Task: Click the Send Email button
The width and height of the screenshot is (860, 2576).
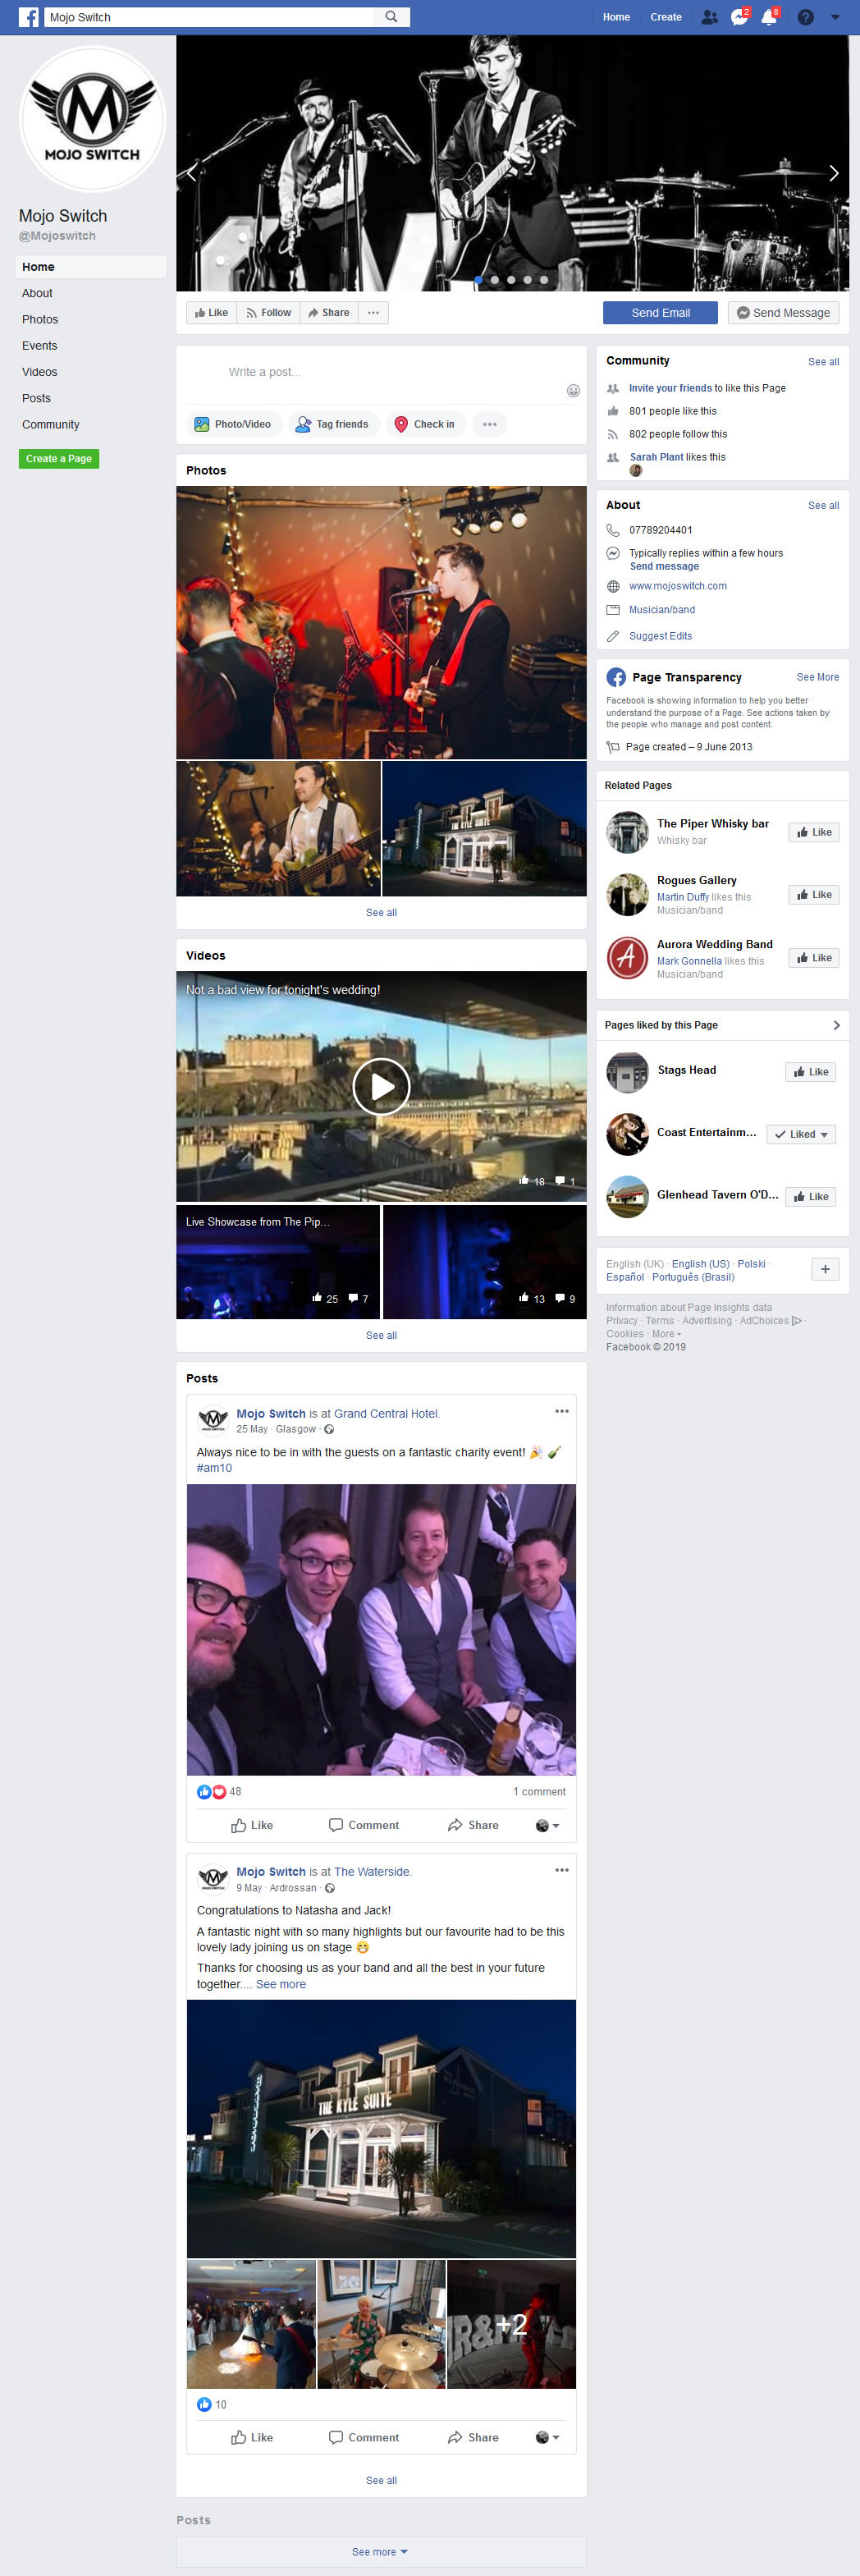Action: tap(660, 313)
